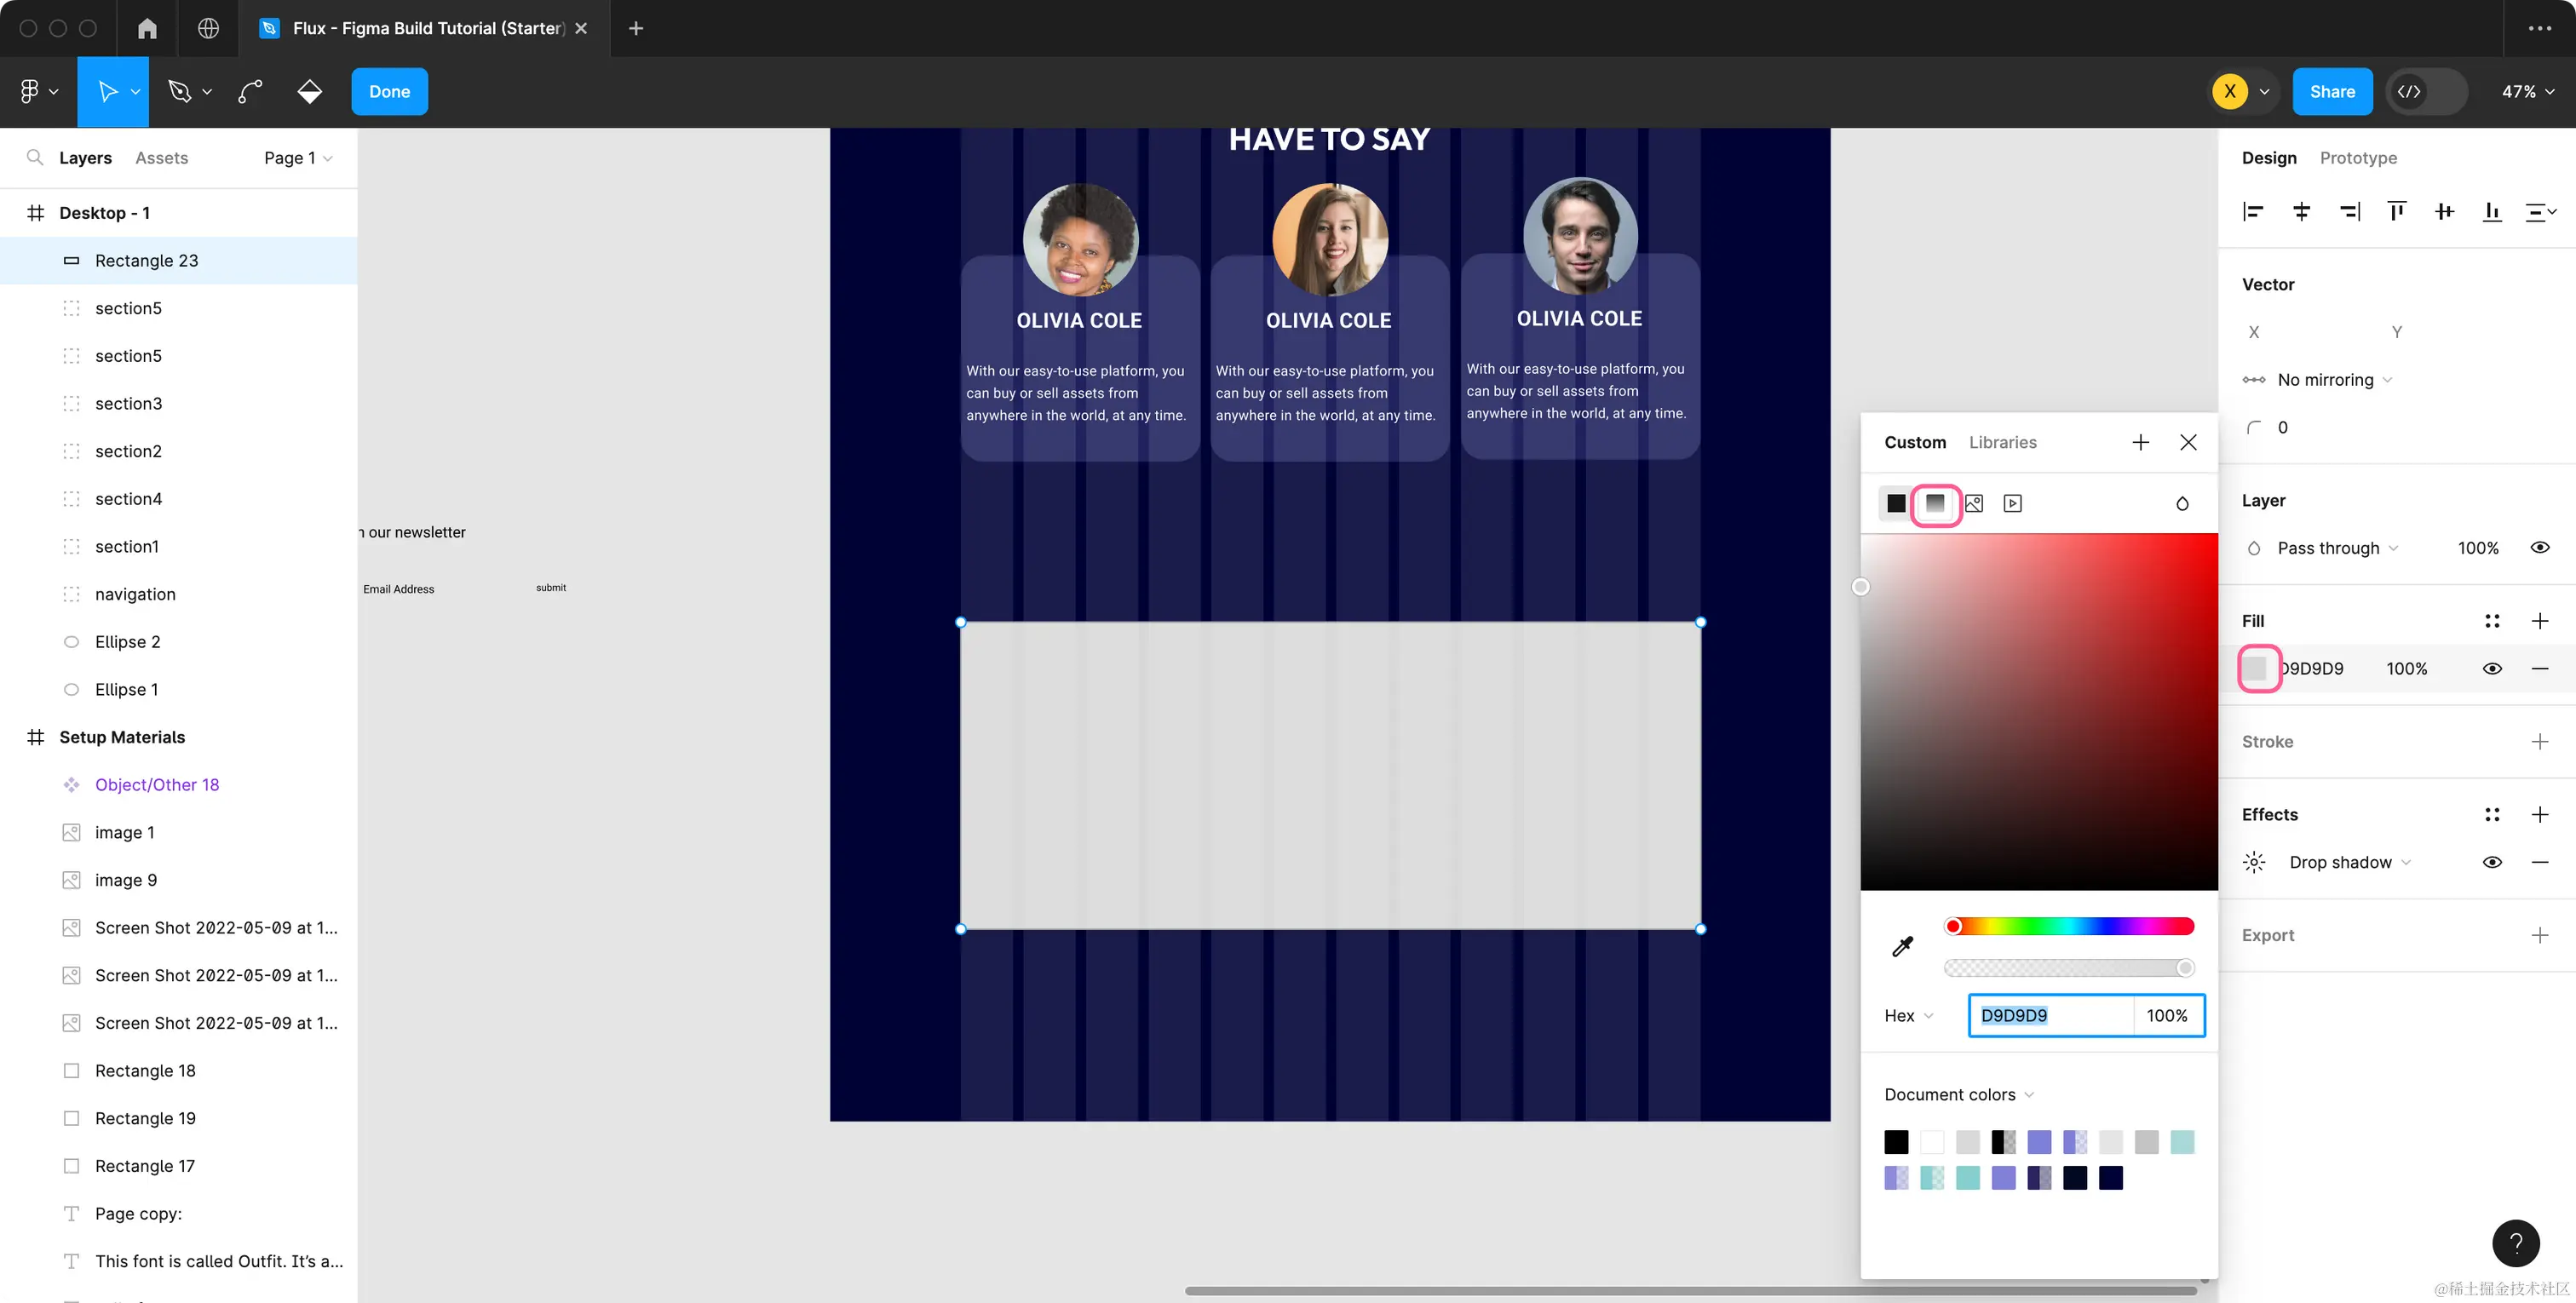Viewport: 2576px width, 1303px height.
Task: Select the Bend tool
Action: click(x=250, y=91)
